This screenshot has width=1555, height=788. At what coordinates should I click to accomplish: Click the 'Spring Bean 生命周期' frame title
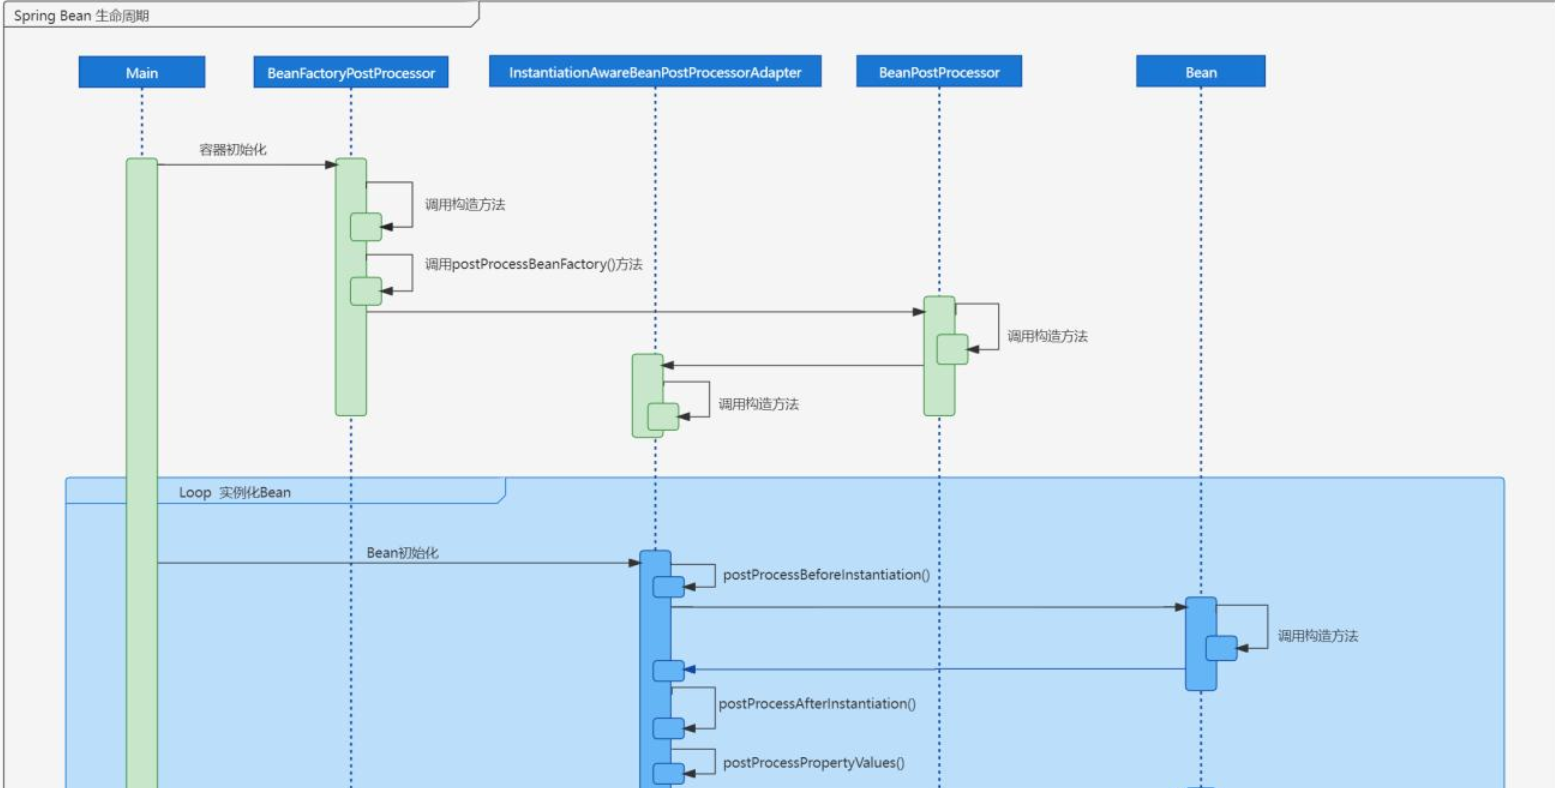tap(82, 17)
